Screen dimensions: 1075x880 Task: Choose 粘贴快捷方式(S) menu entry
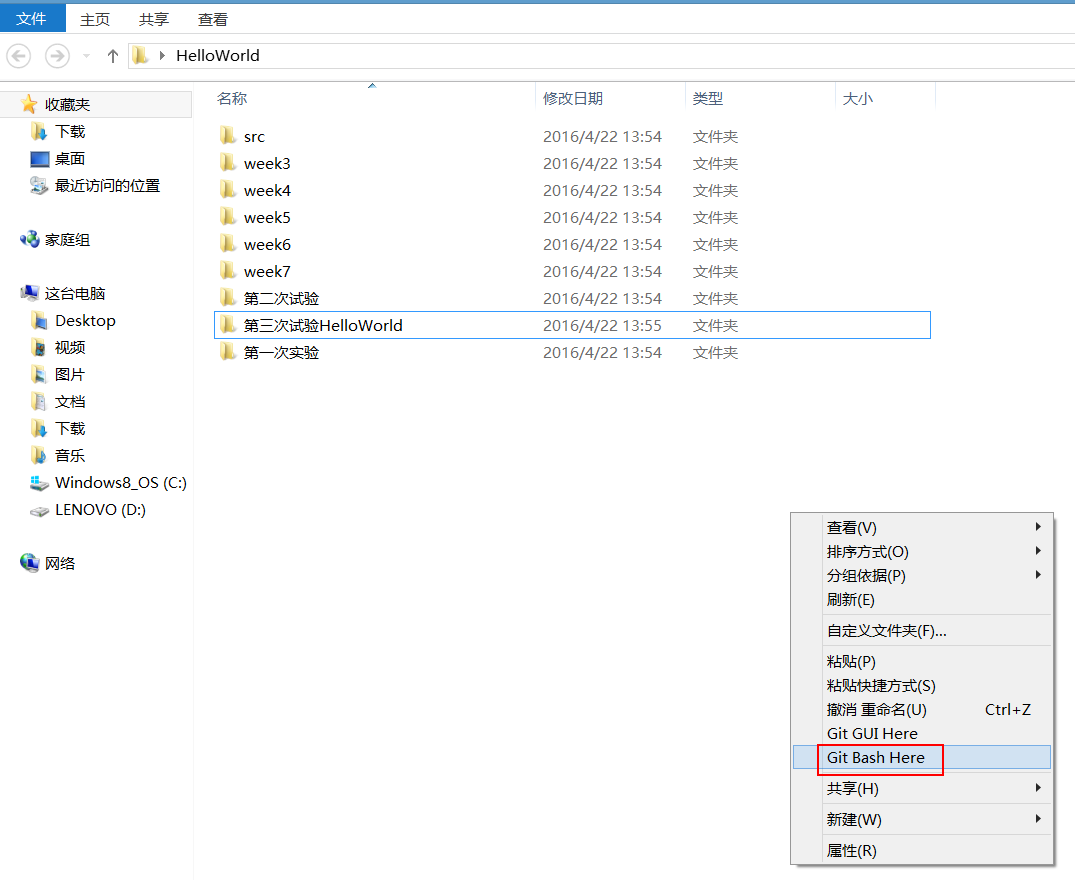click(x=923, y=685)
